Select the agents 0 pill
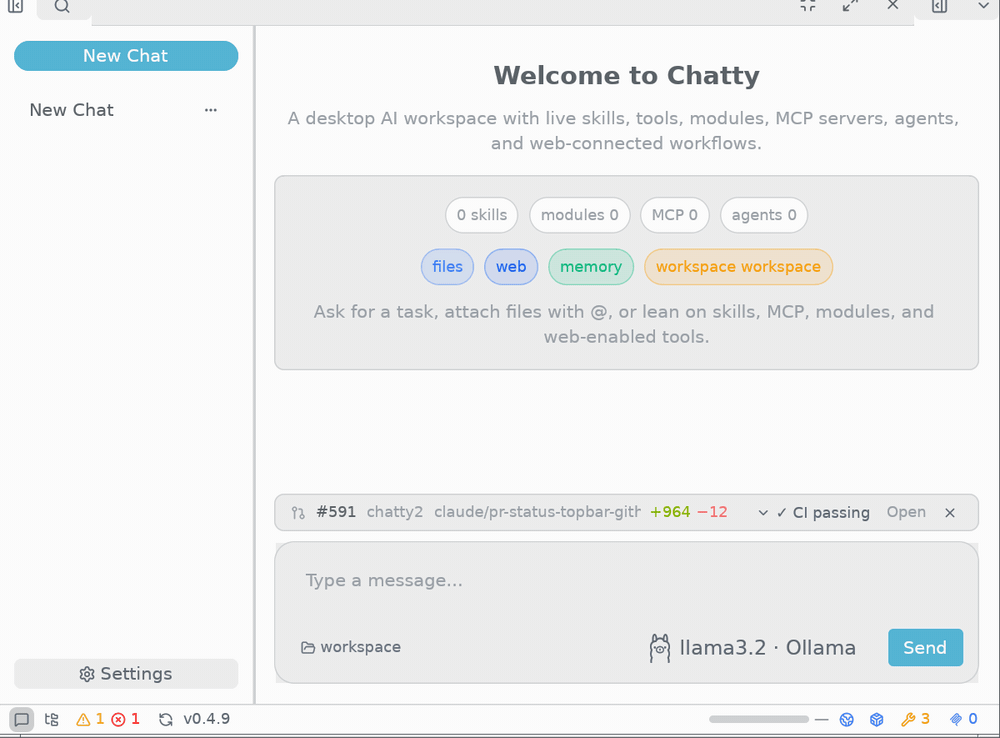Viewport: 1000px width, 738px height. (764, 215)
